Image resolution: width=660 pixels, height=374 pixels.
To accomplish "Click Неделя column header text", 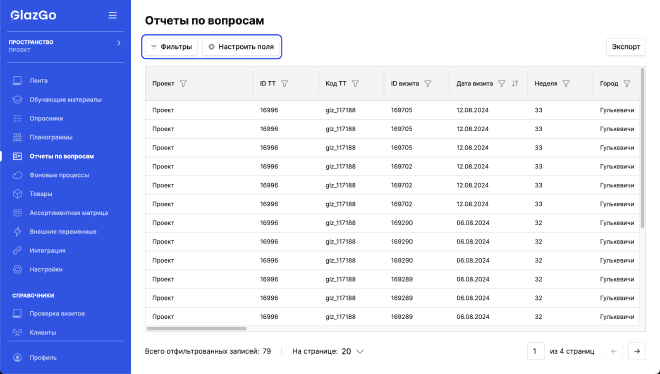I will 546,84.
